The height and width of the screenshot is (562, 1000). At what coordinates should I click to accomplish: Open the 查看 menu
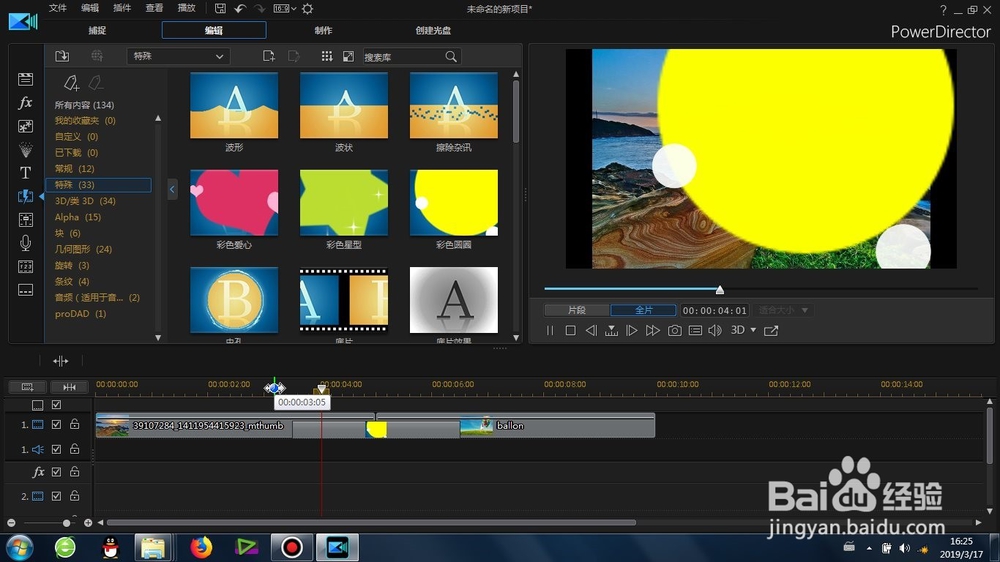pos(154,8)
